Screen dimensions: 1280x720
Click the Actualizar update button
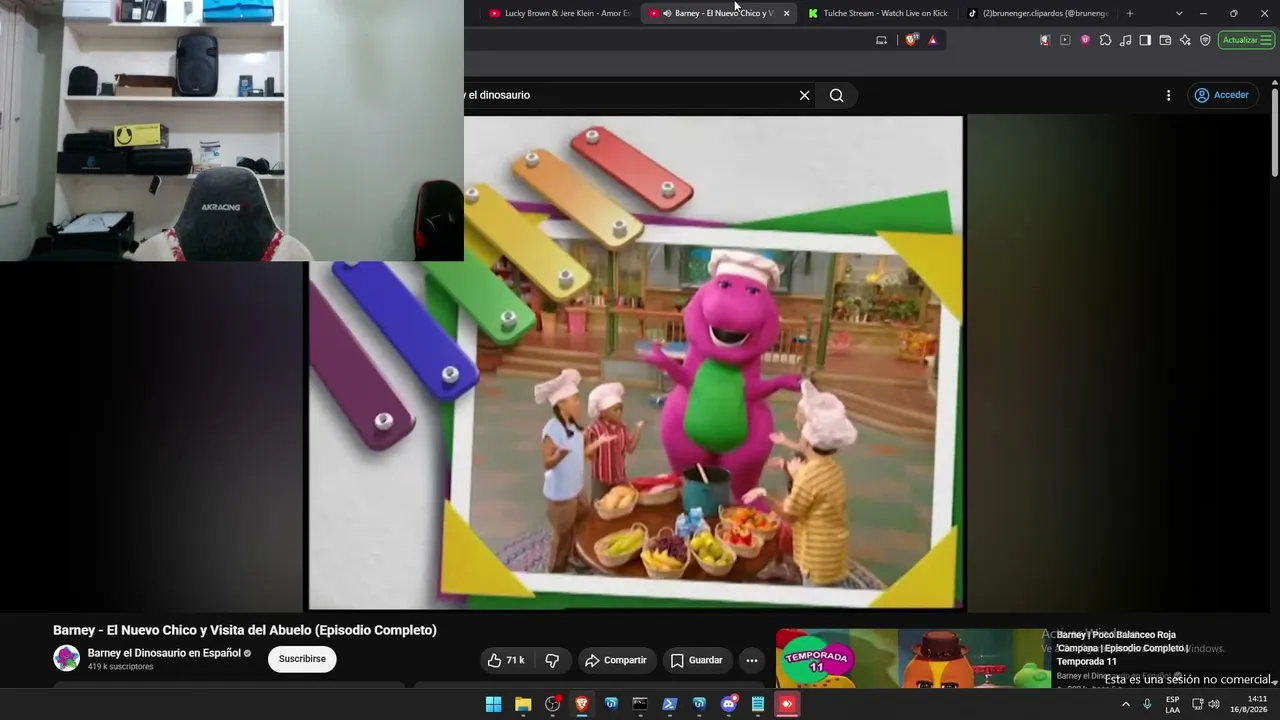(1246, 40)
